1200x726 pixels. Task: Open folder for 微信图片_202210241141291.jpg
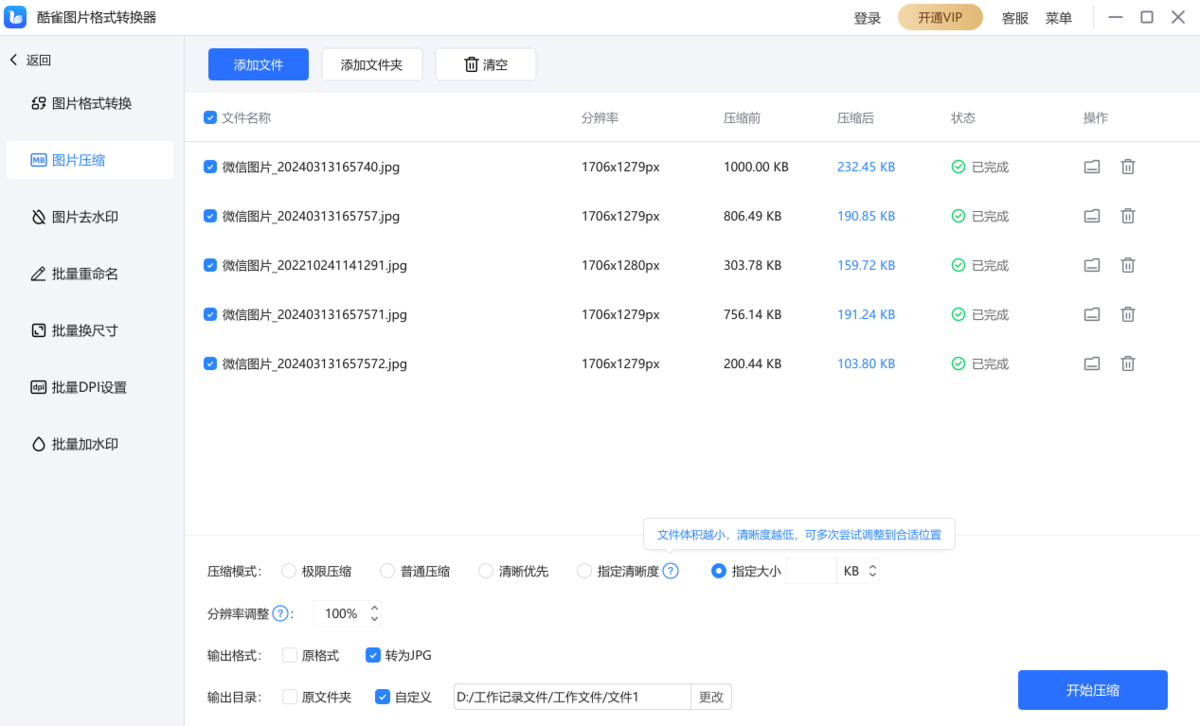click(1092, 265)
